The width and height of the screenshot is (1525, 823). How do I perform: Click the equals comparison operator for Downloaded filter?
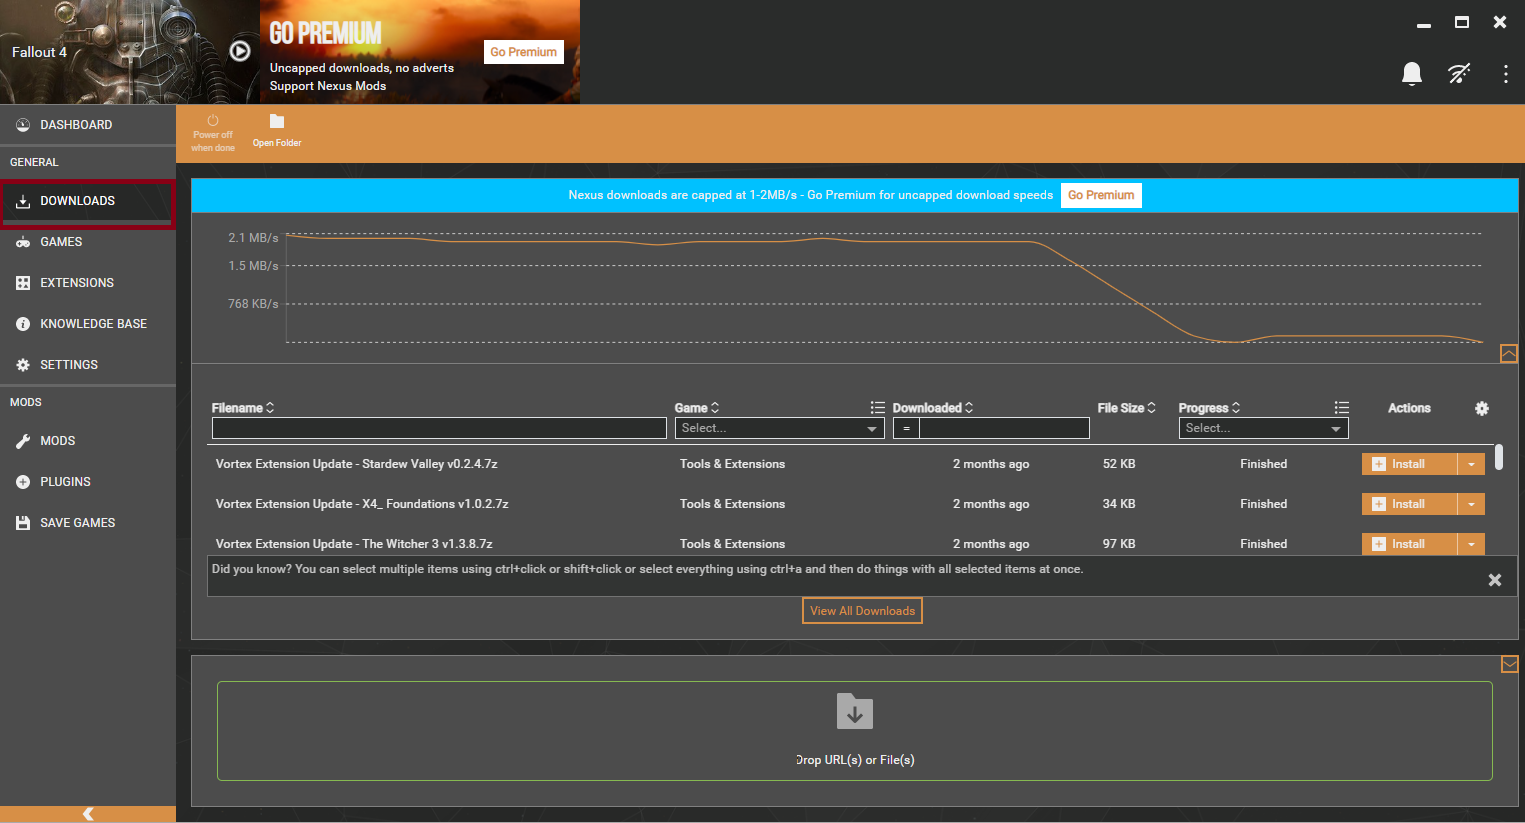tap(906, 428)
